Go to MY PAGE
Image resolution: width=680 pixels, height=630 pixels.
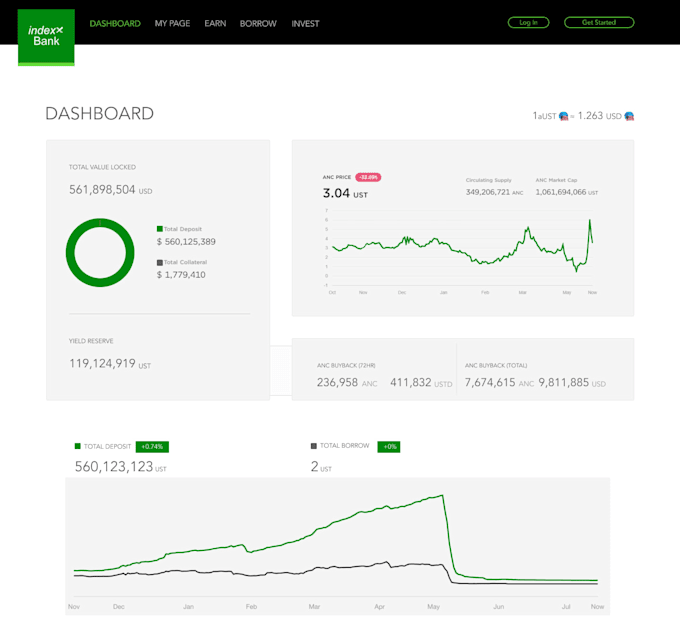tap(172, 23)
